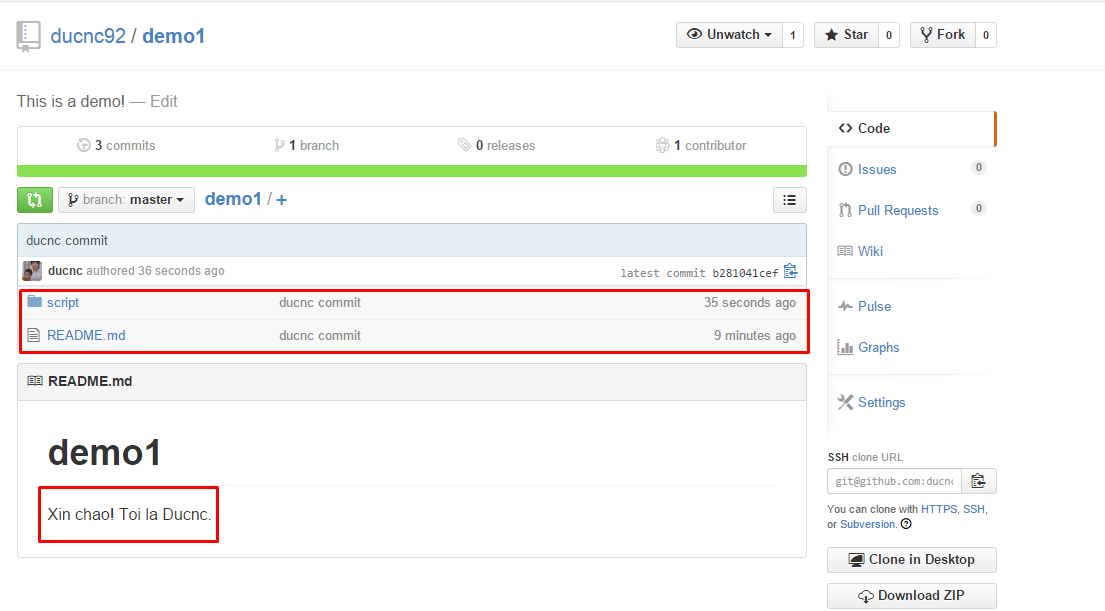
Task: Switch clone URL to HTTPS
Action: tap(939, 509)
